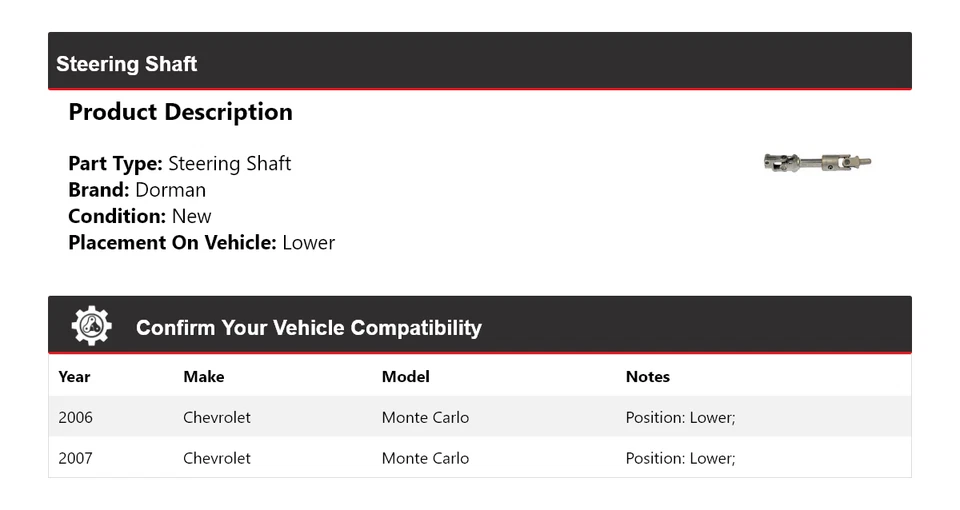Select the Product Description heading
Viewport: 960px width, 510px height.
(180, 112)
